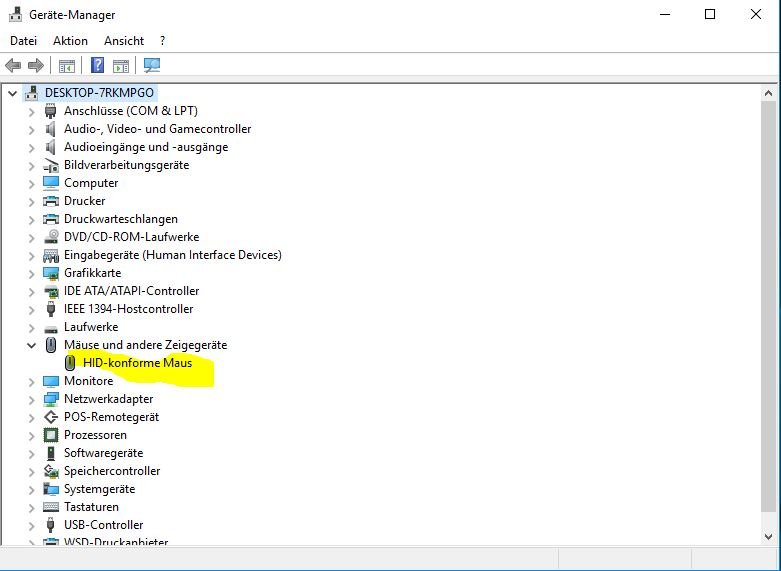Viewport: 781px width, 571px height.
Task: Select the USB-Controller label
Action: tap(104, 525)
